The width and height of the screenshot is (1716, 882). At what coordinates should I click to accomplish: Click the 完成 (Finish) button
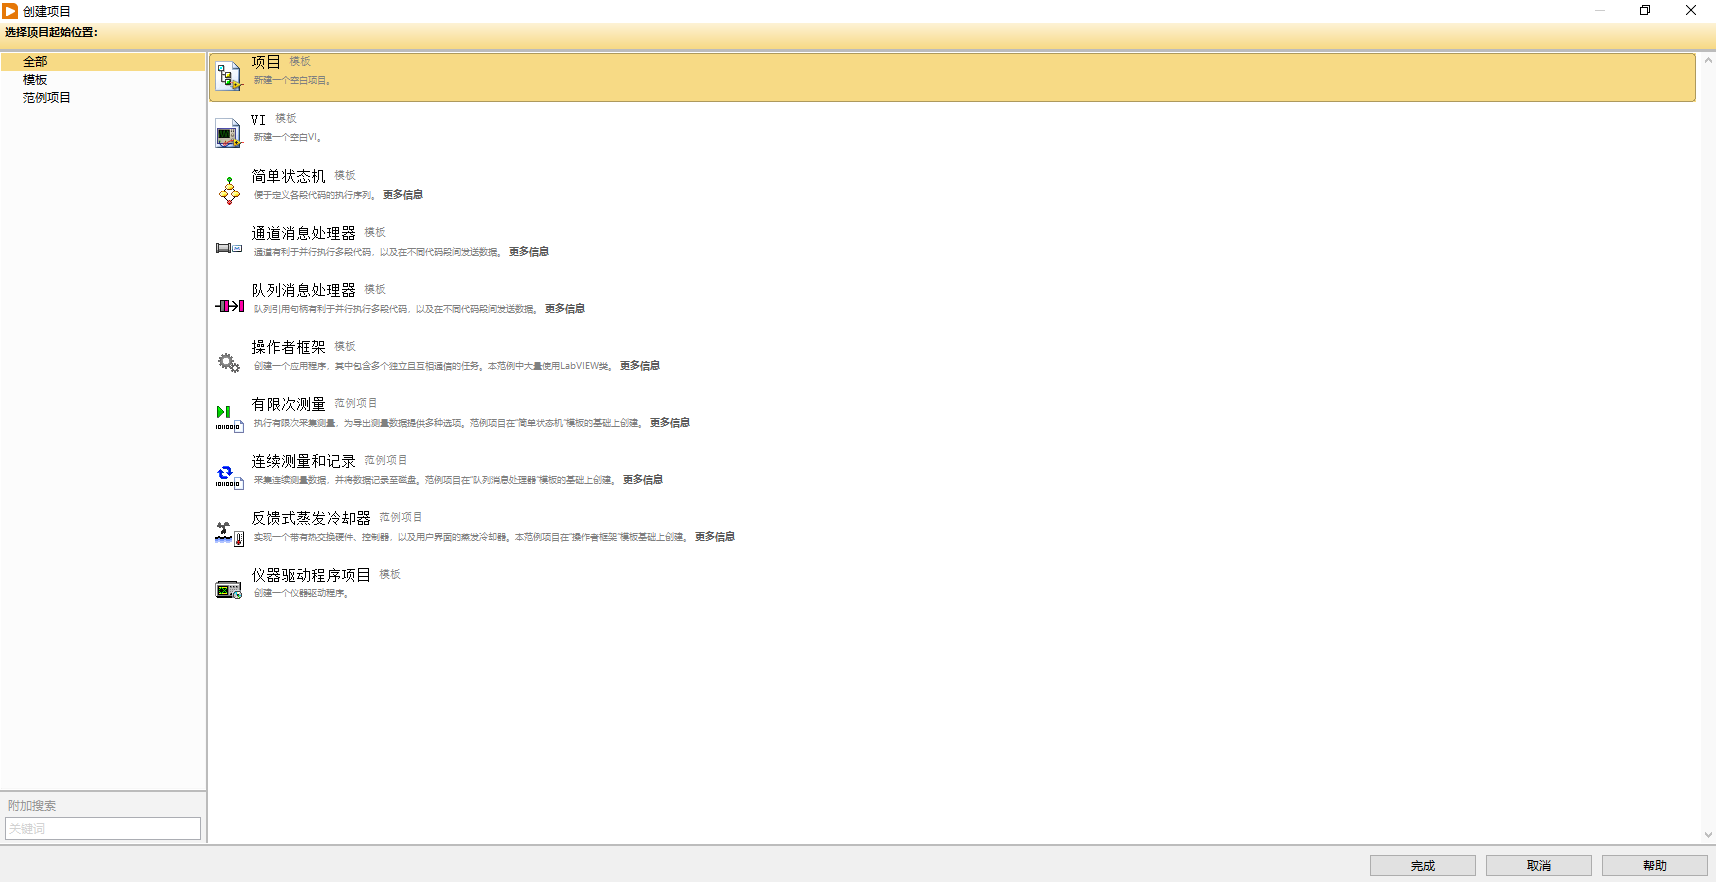click(1422, 866)
